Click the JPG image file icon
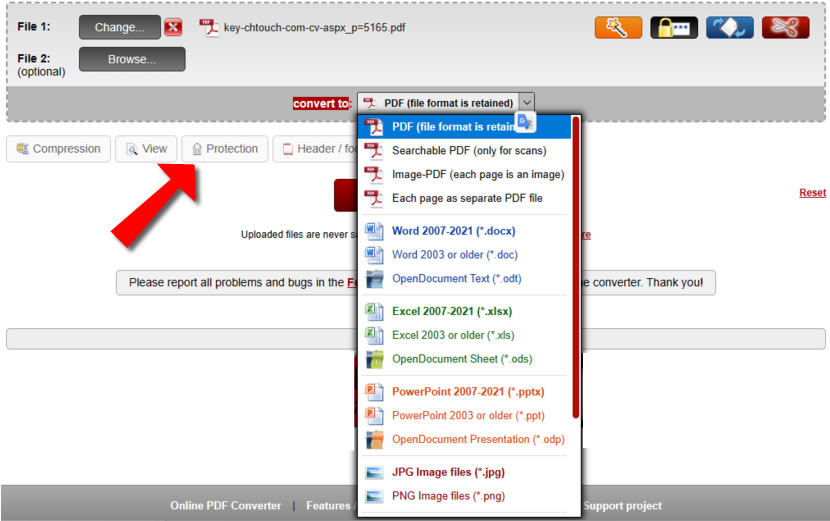830x521 pixels. click(x=374, y=473)
